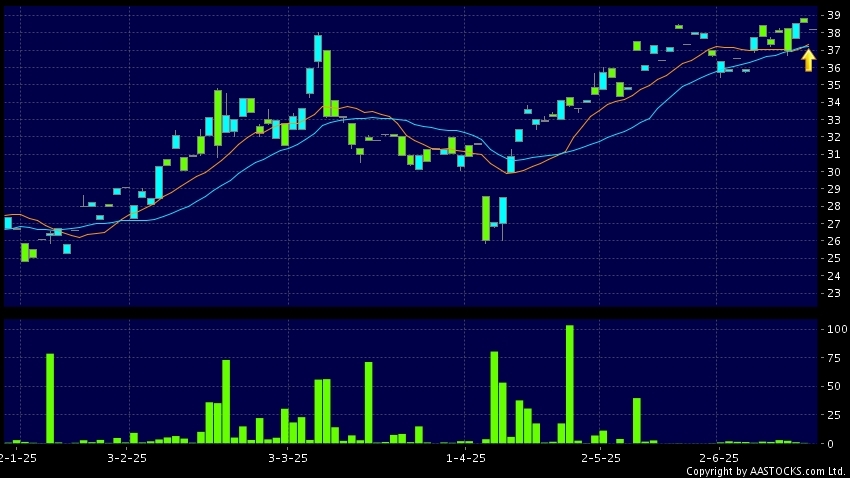The height and width of the screenshot is (478, 850).
Task: Click the 24 price axis label
Action: pos(833,276)
